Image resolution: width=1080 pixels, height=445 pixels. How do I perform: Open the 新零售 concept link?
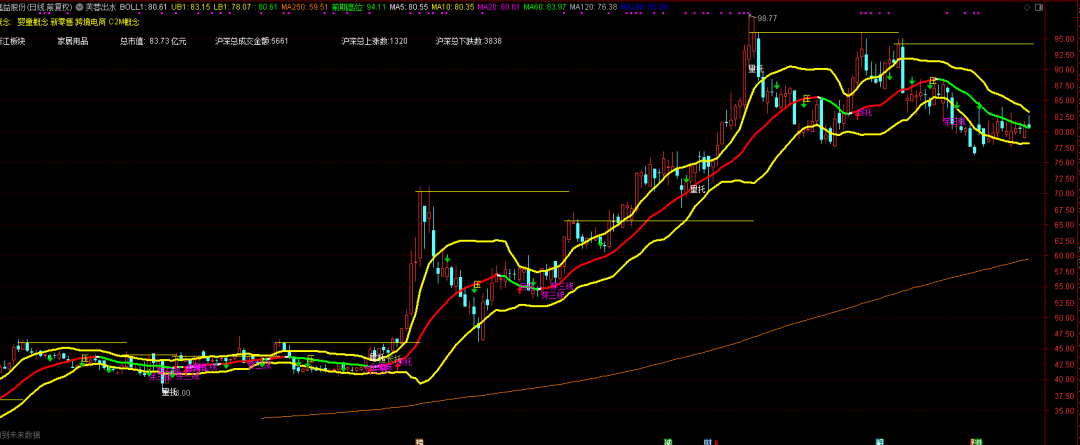[61, 22]
